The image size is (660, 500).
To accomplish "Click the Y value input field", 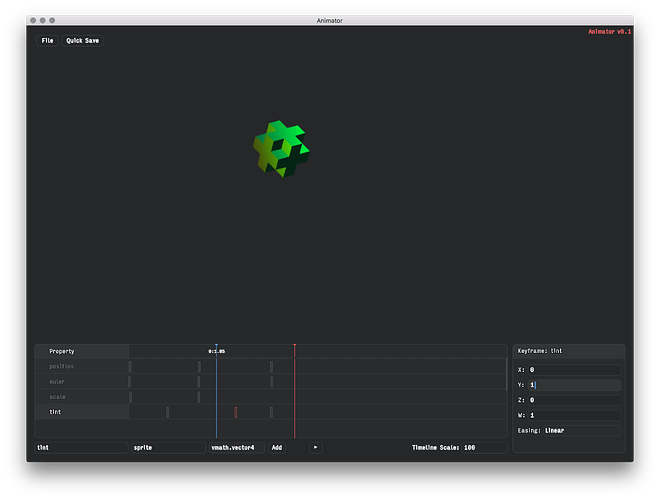I will point(574,385).
